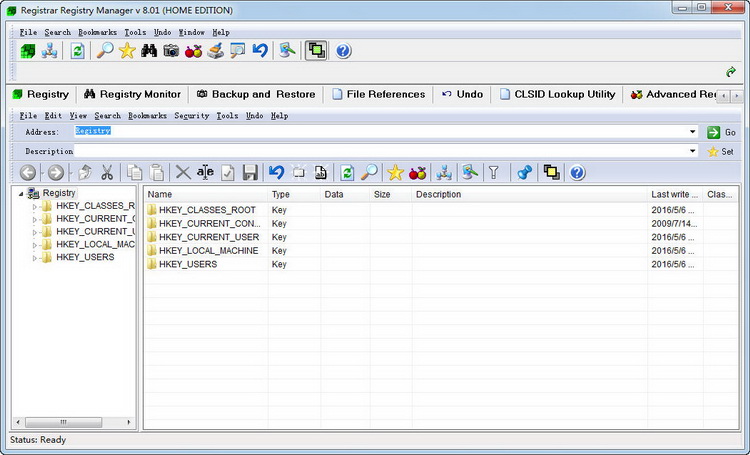This screenshot has height=455, width=750.
Task: Click the green refresh icon in editor toolbar
Action: (347, 173)
